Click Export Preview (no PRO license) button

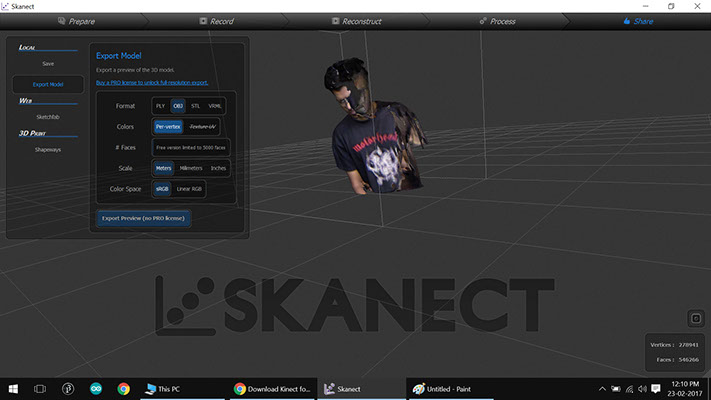pos(143,218)
